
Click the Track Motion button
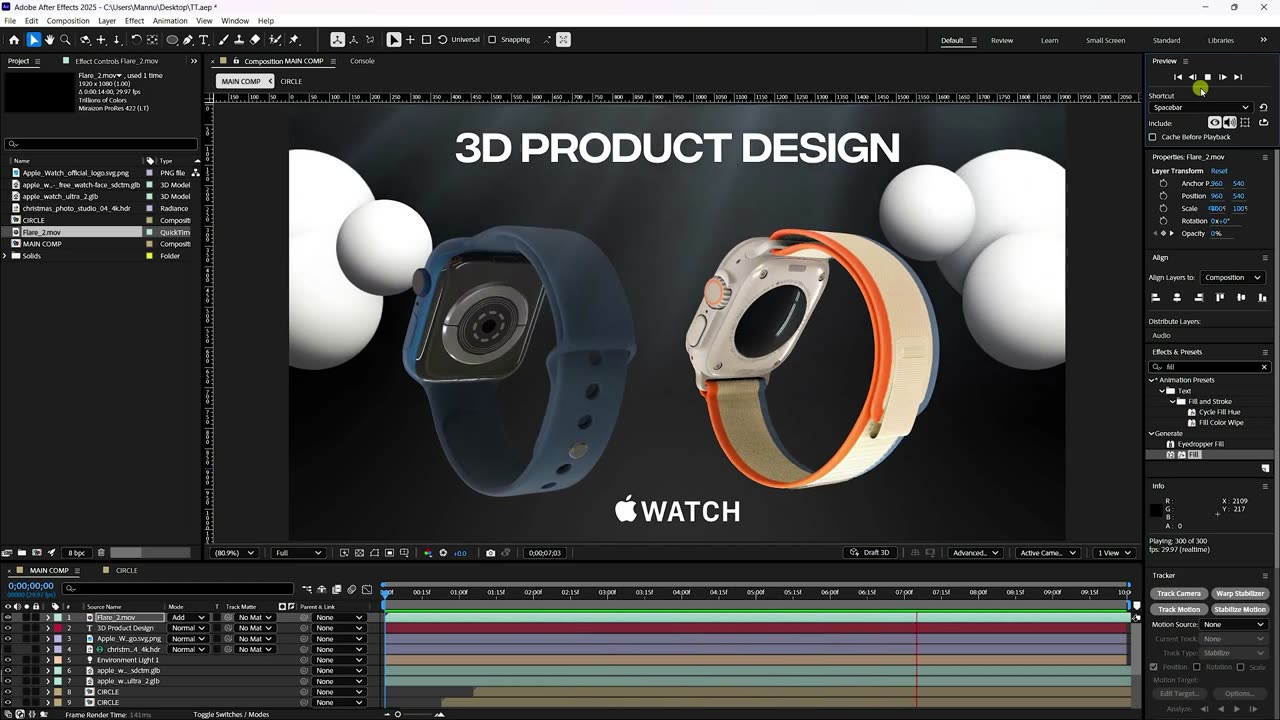(1179, 609)
